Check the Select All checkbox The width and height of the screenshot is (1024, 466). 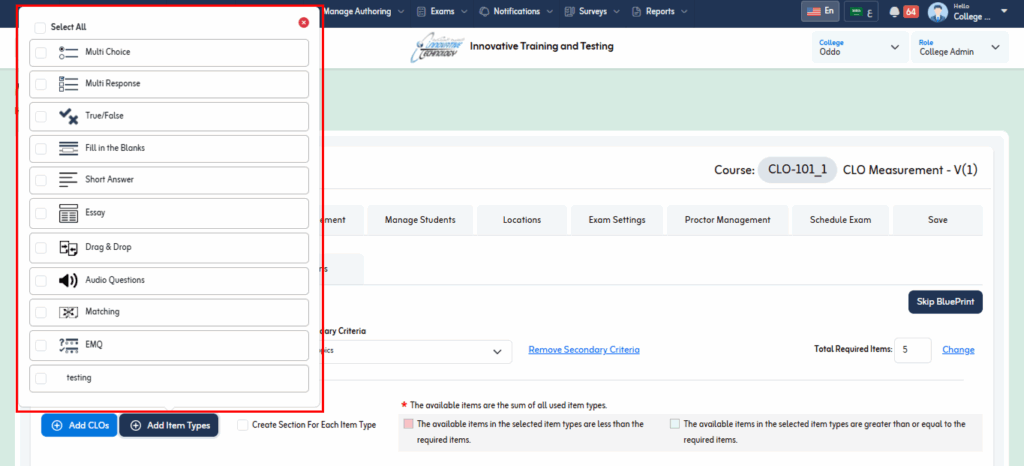coord(40,28)
